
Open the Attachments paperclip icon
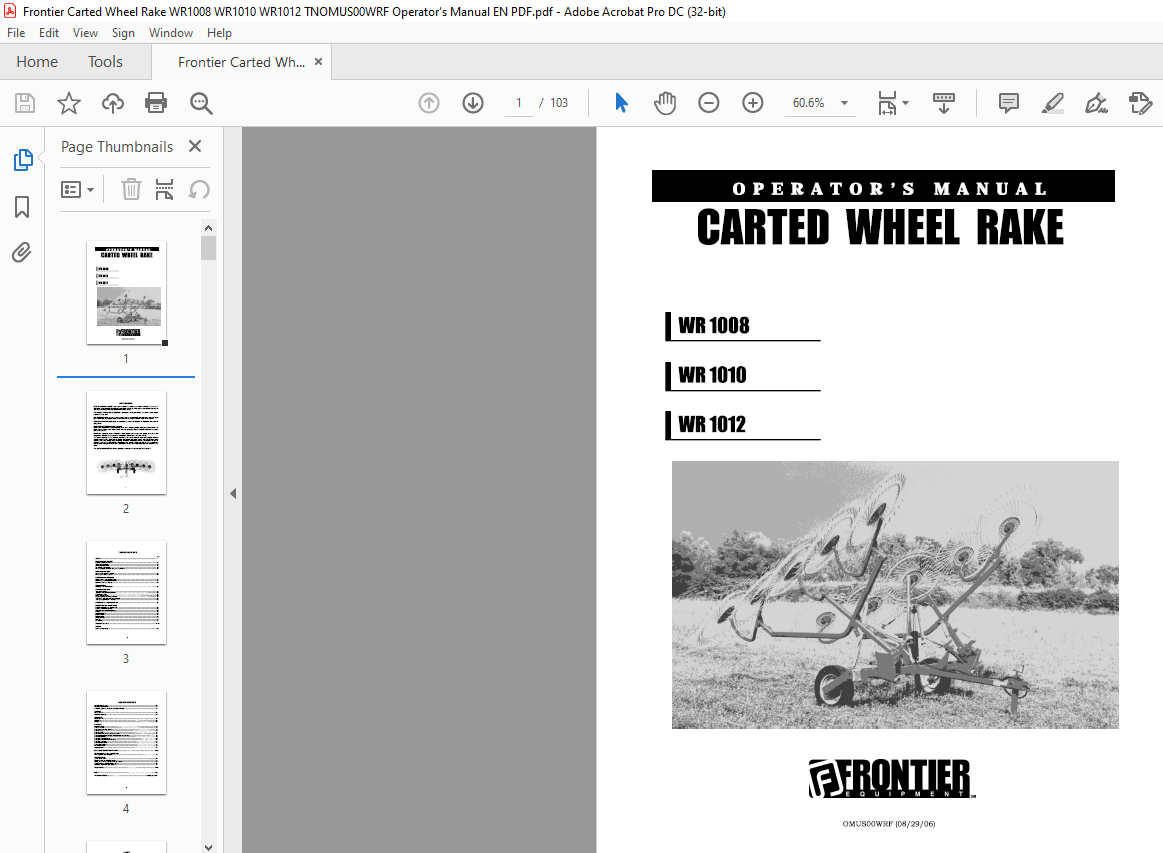click(x=22, y=253)
